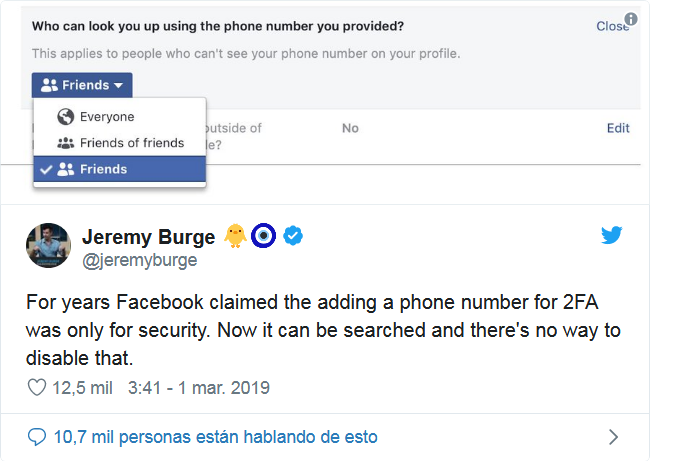Screen dimensions: 687x461
Task: Open the tweet timestamp 3:41 - 1 mar. 2019
Action: click(199, 387)
